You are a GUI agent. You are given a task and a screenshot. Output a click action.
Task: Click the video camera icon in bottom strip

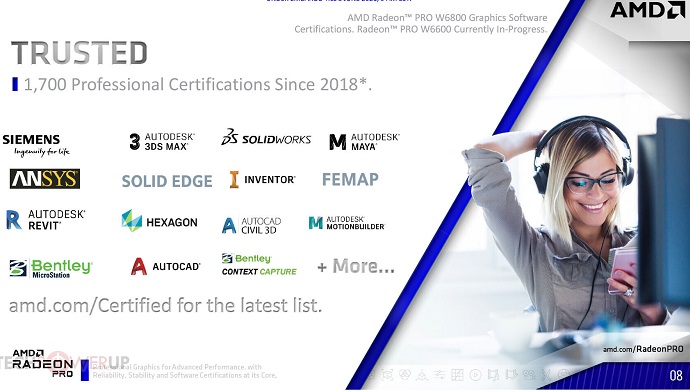point(529,375)
